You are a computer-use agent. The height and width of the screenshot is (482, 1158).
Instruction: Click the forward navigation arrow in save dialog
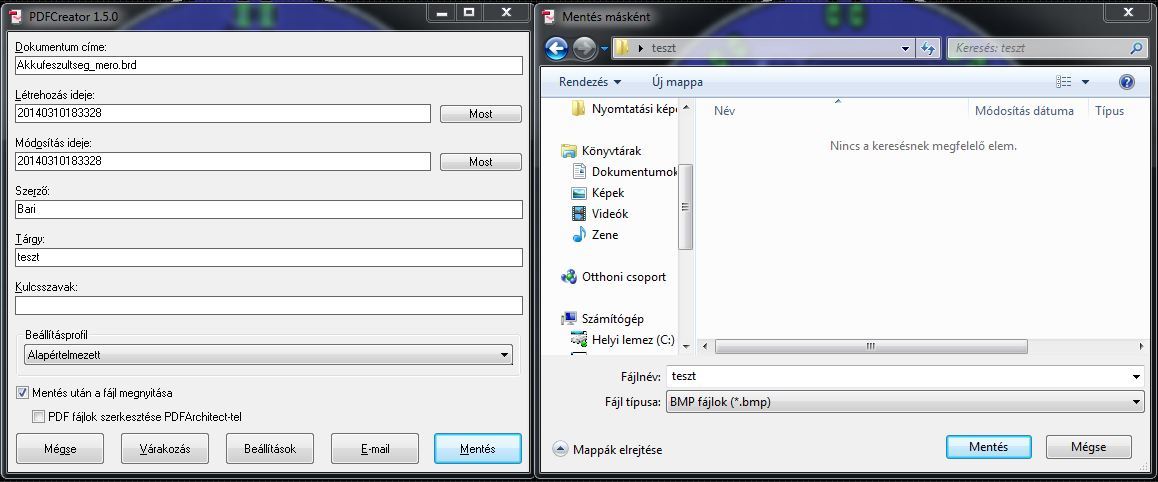click(584, 49)
